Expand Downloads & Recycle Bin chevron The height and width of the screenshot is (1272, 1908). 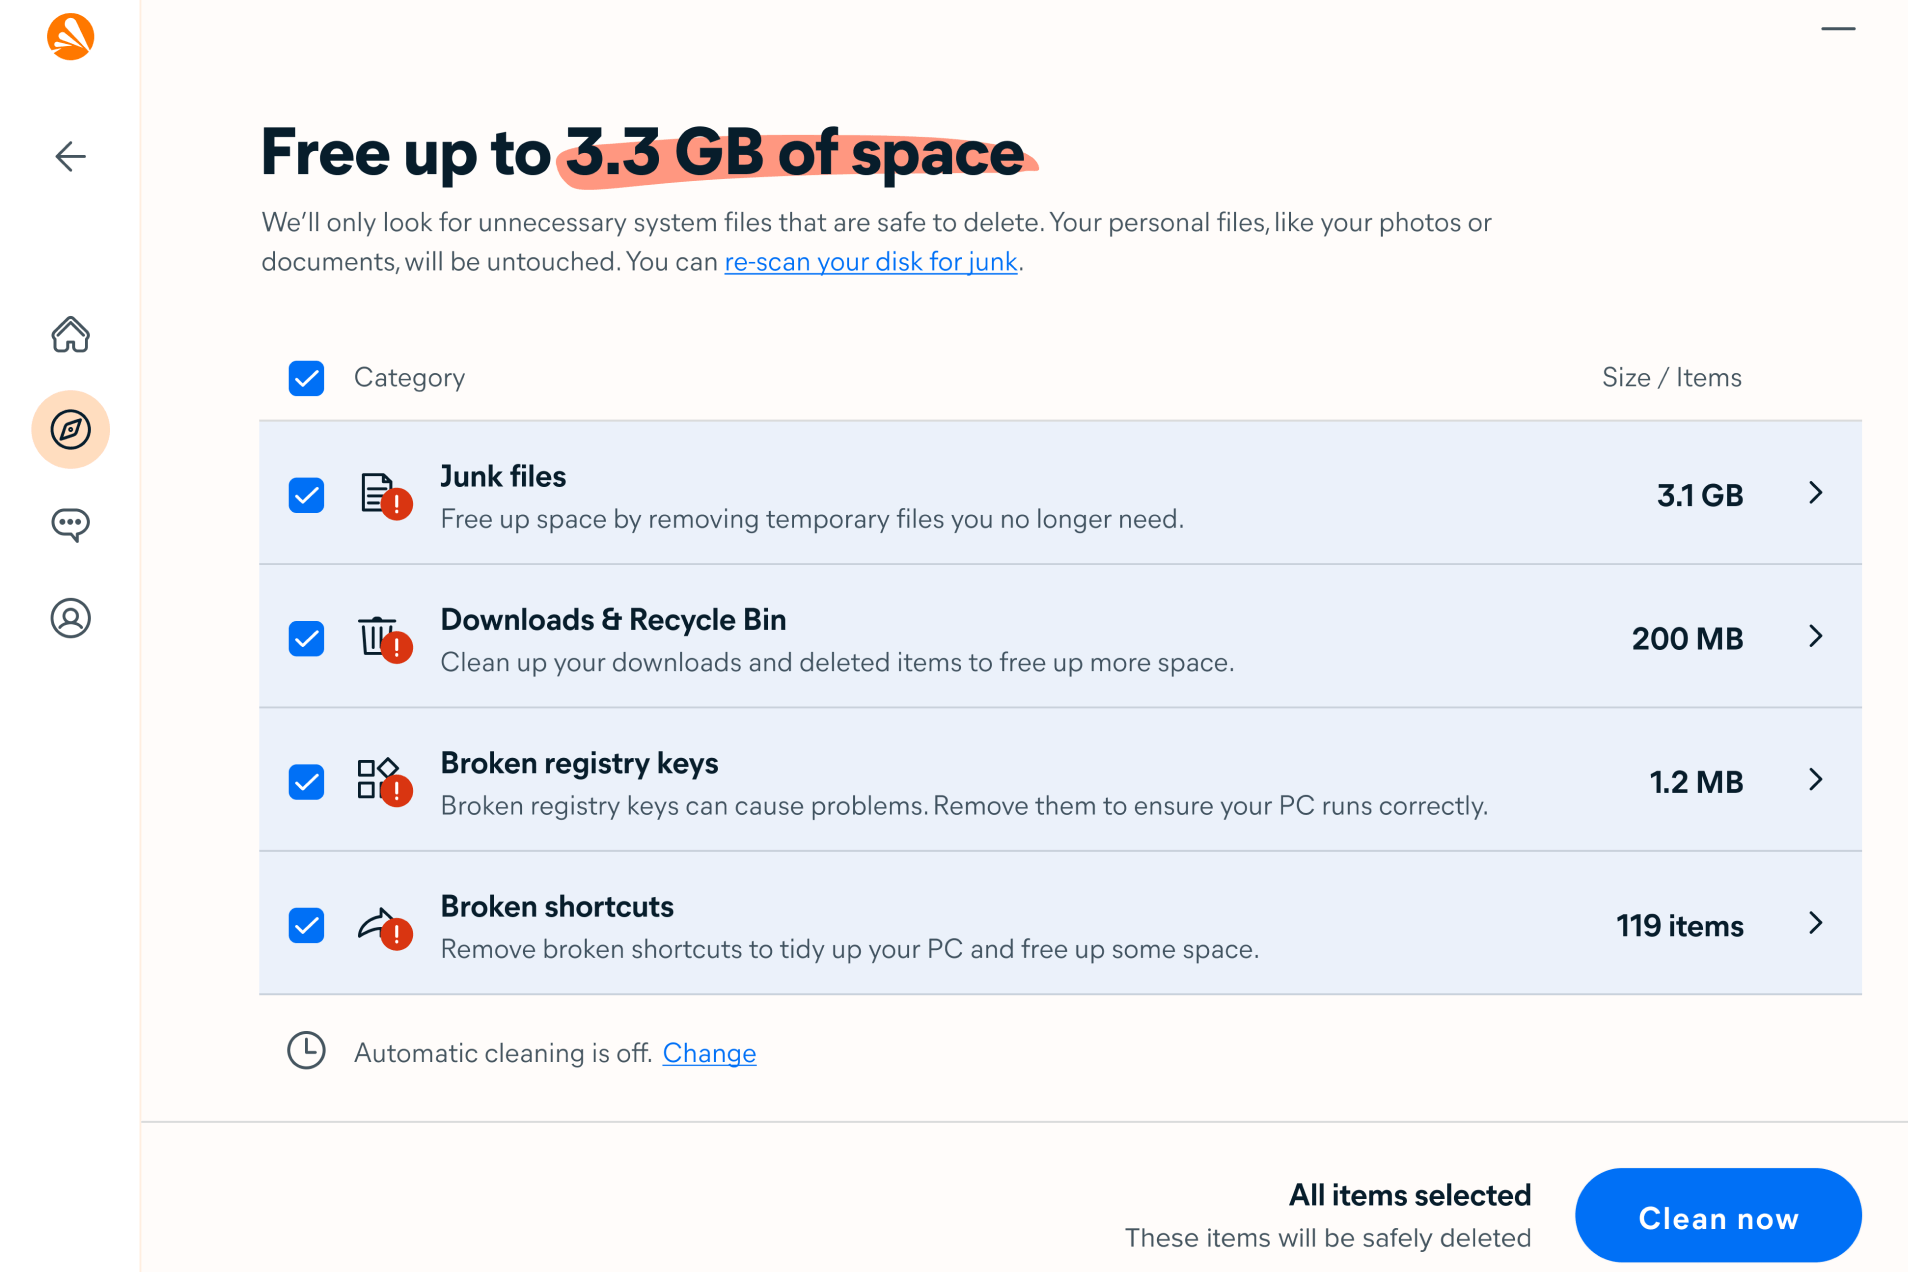coord(1815,636)
